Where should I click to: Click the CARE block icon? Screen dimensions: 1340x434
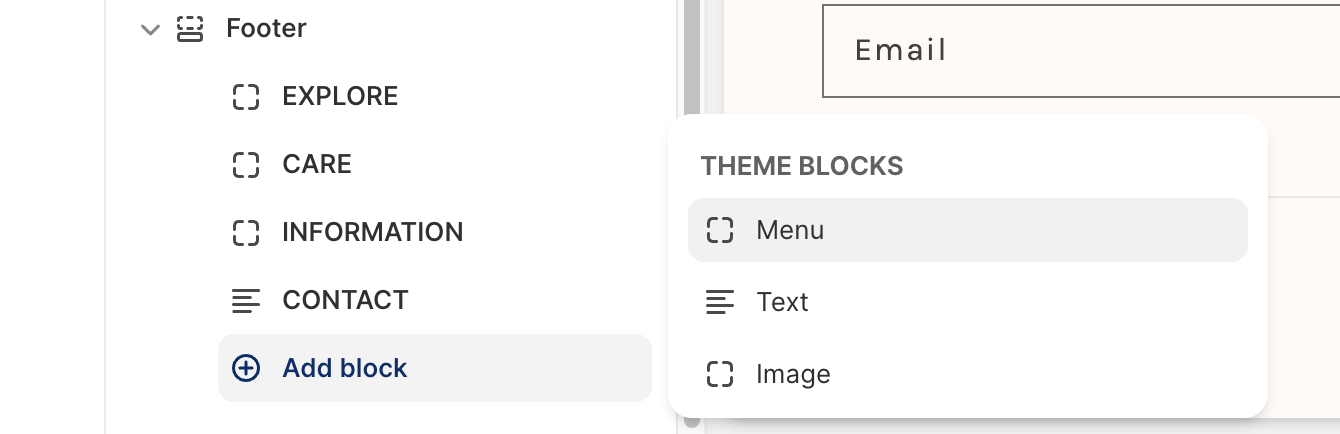245,165
